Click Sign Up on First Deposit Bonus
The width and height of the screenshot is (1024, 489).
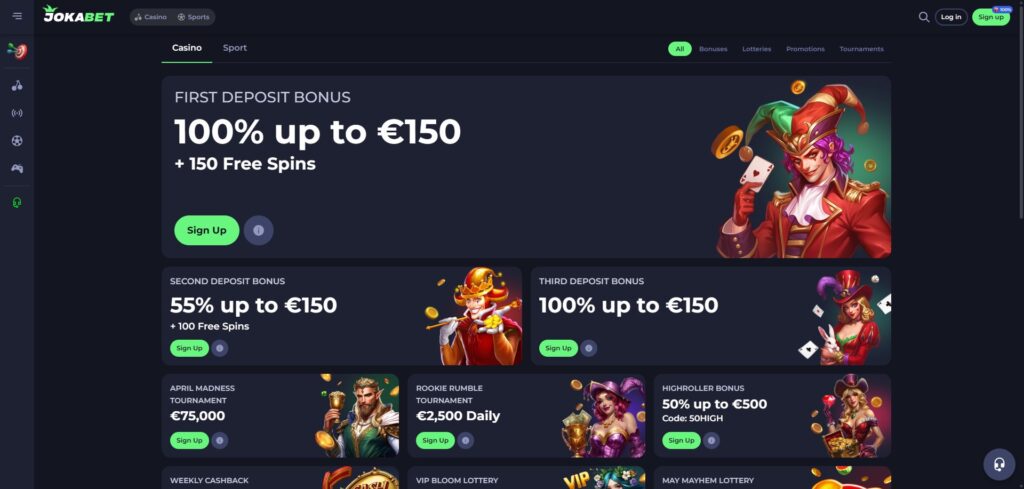206,230
